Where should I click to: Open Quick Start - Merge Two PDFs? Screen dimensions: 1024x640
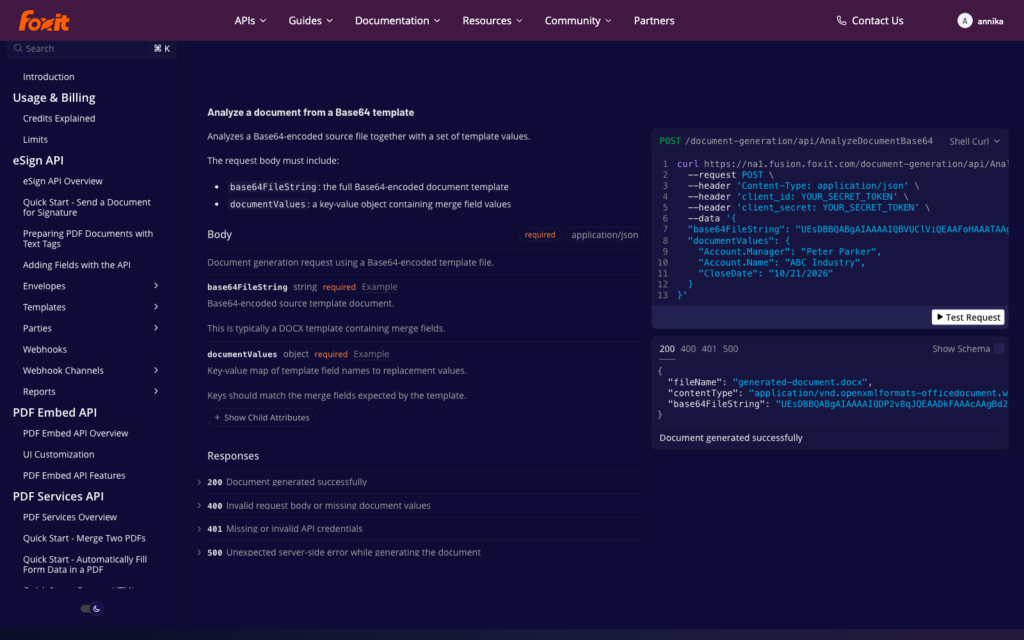84,538
